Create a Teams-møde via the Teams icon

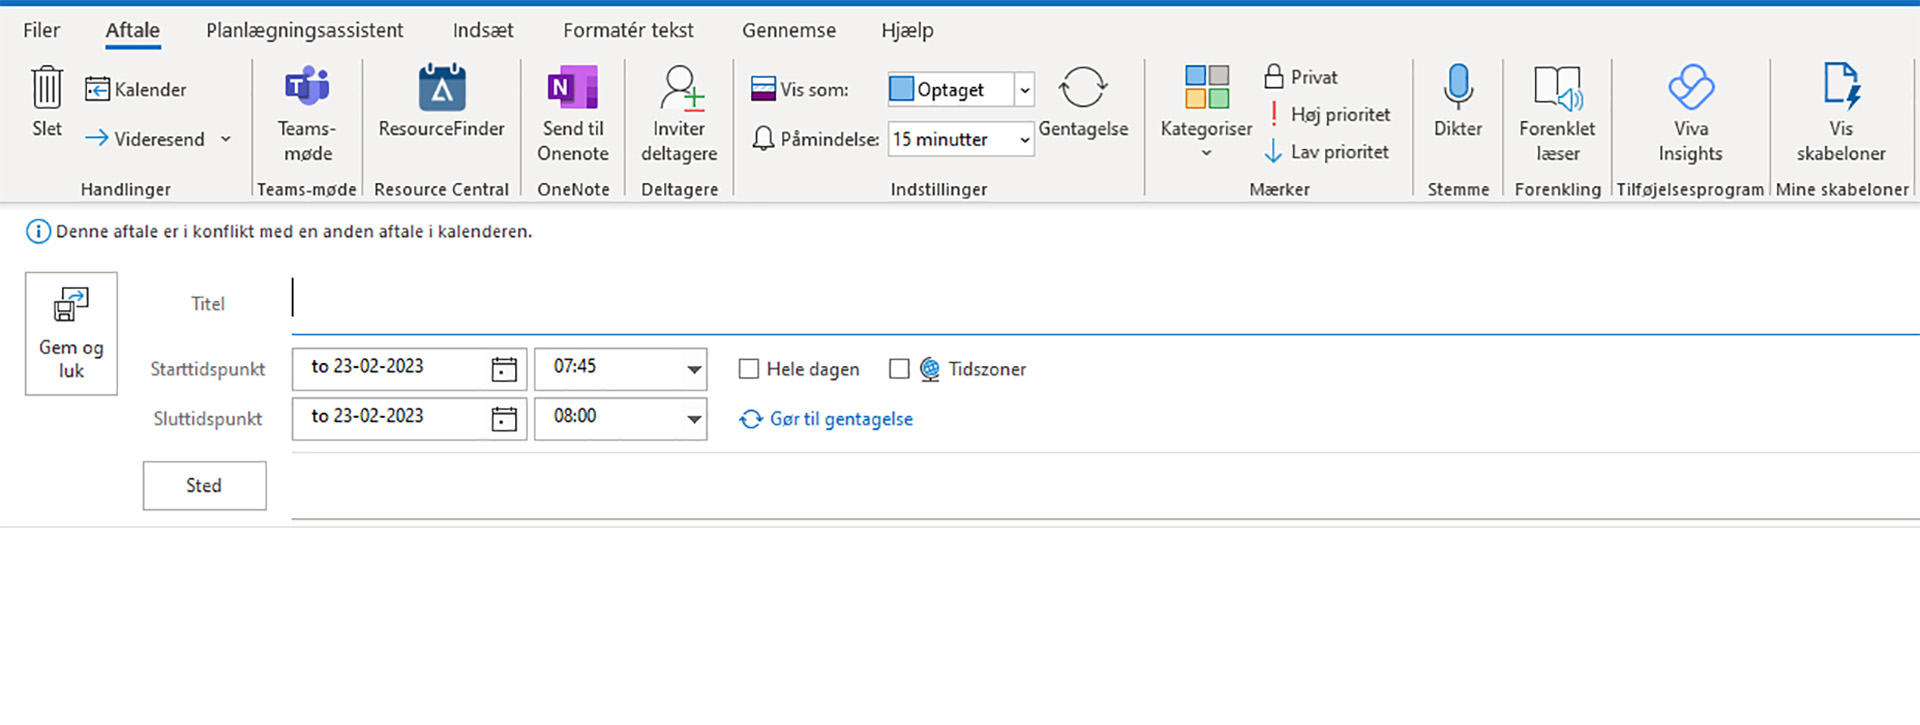click(x=307, y=88)
